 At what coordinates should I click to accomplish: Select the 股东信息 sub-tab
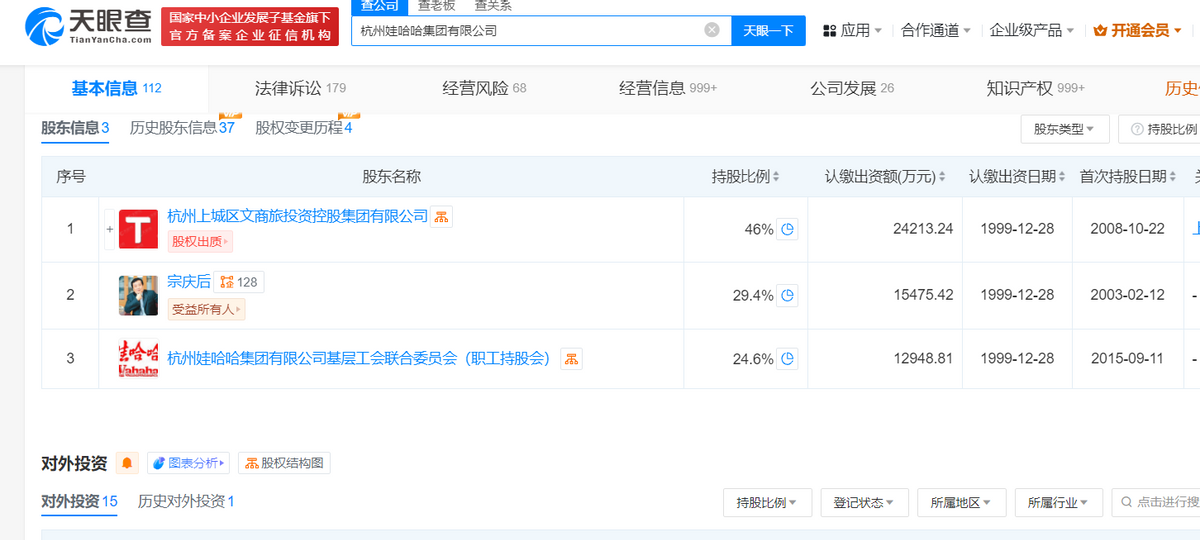(x=75, y=128)
